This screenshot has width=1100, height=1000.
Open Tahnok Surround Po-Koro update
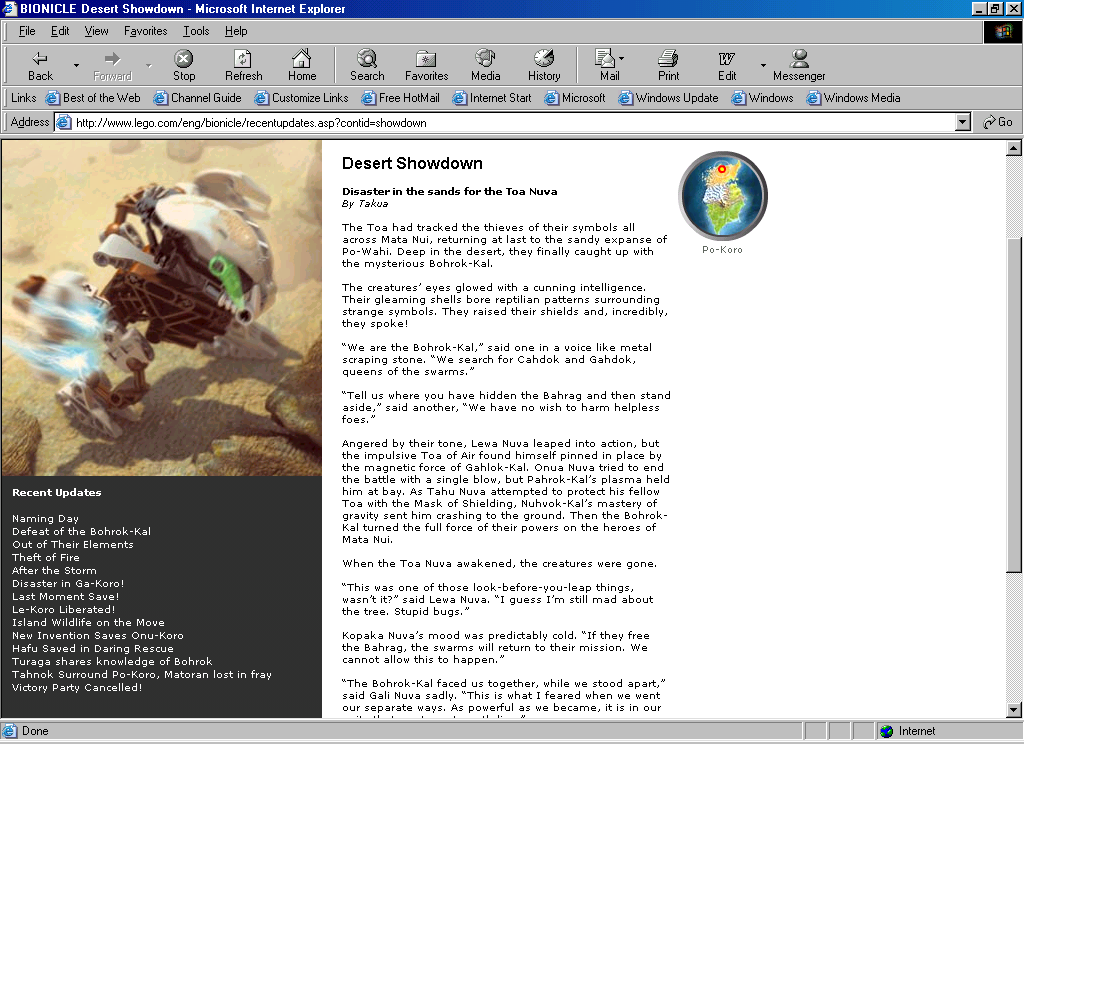(x=142, y=674)
